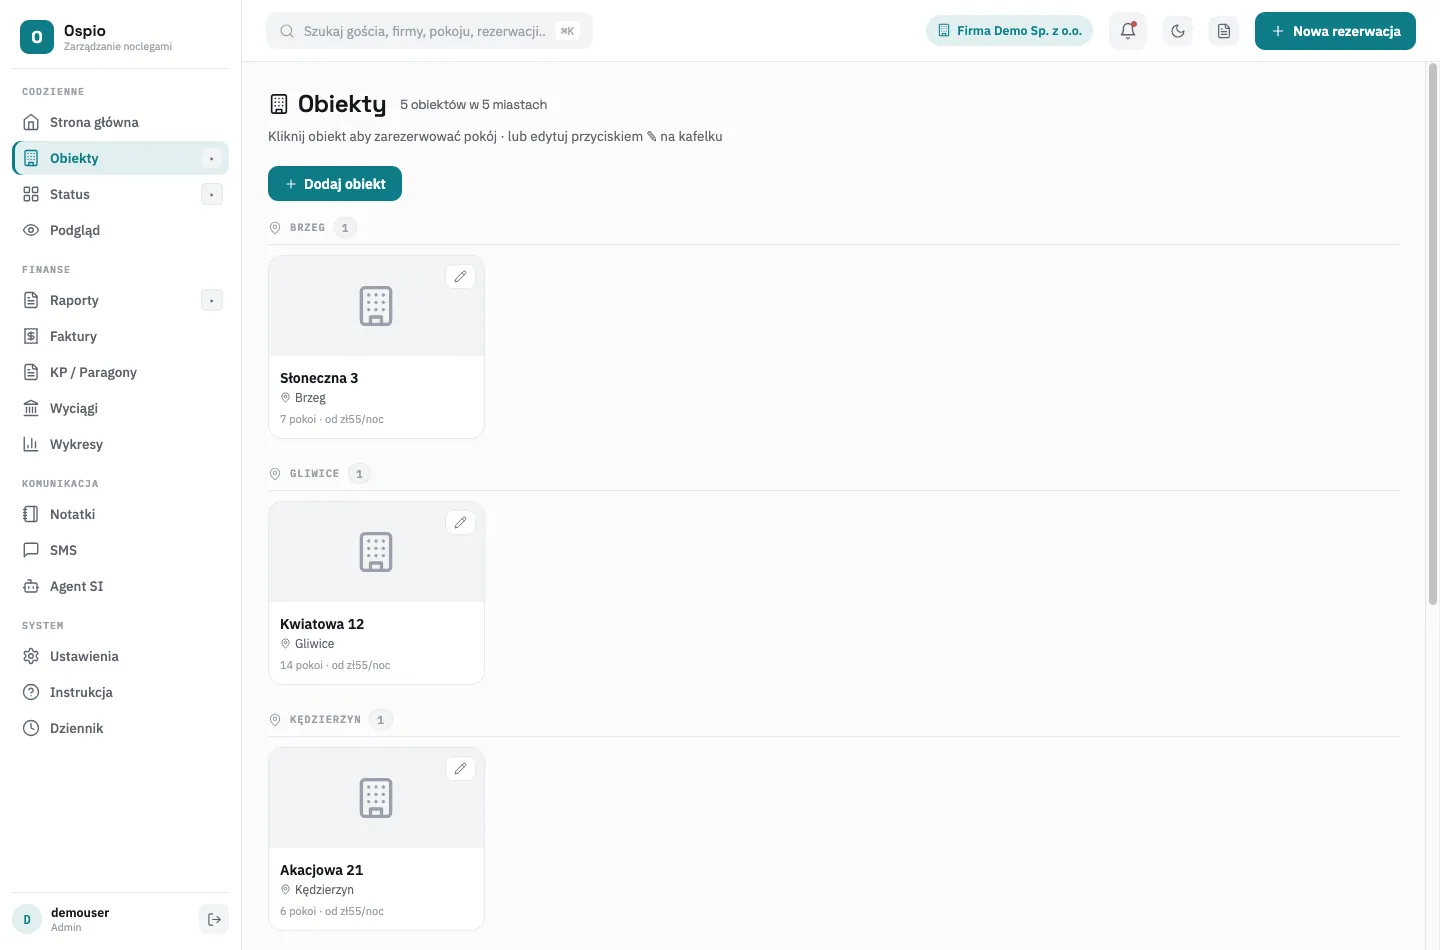
Task: Open the notifications bell
Action: [x=1128, y=31]
